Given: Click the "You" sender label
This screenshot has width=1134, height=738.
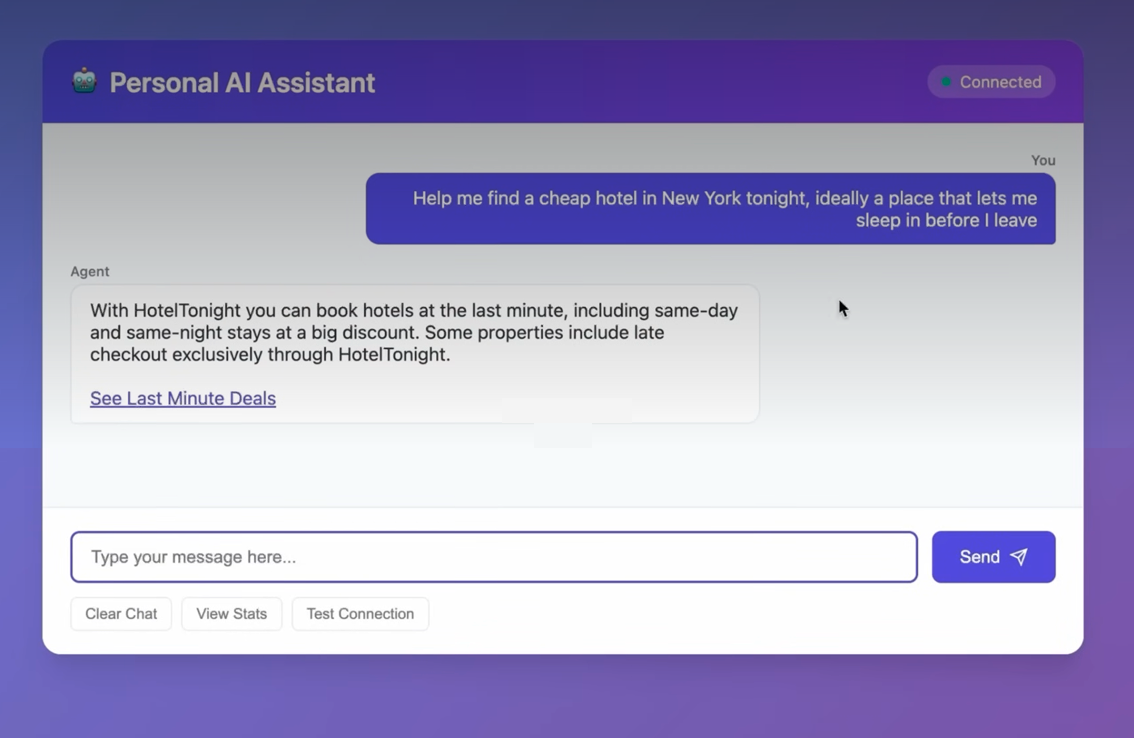Looking at the screenshot, I should tap(1043, 160).
